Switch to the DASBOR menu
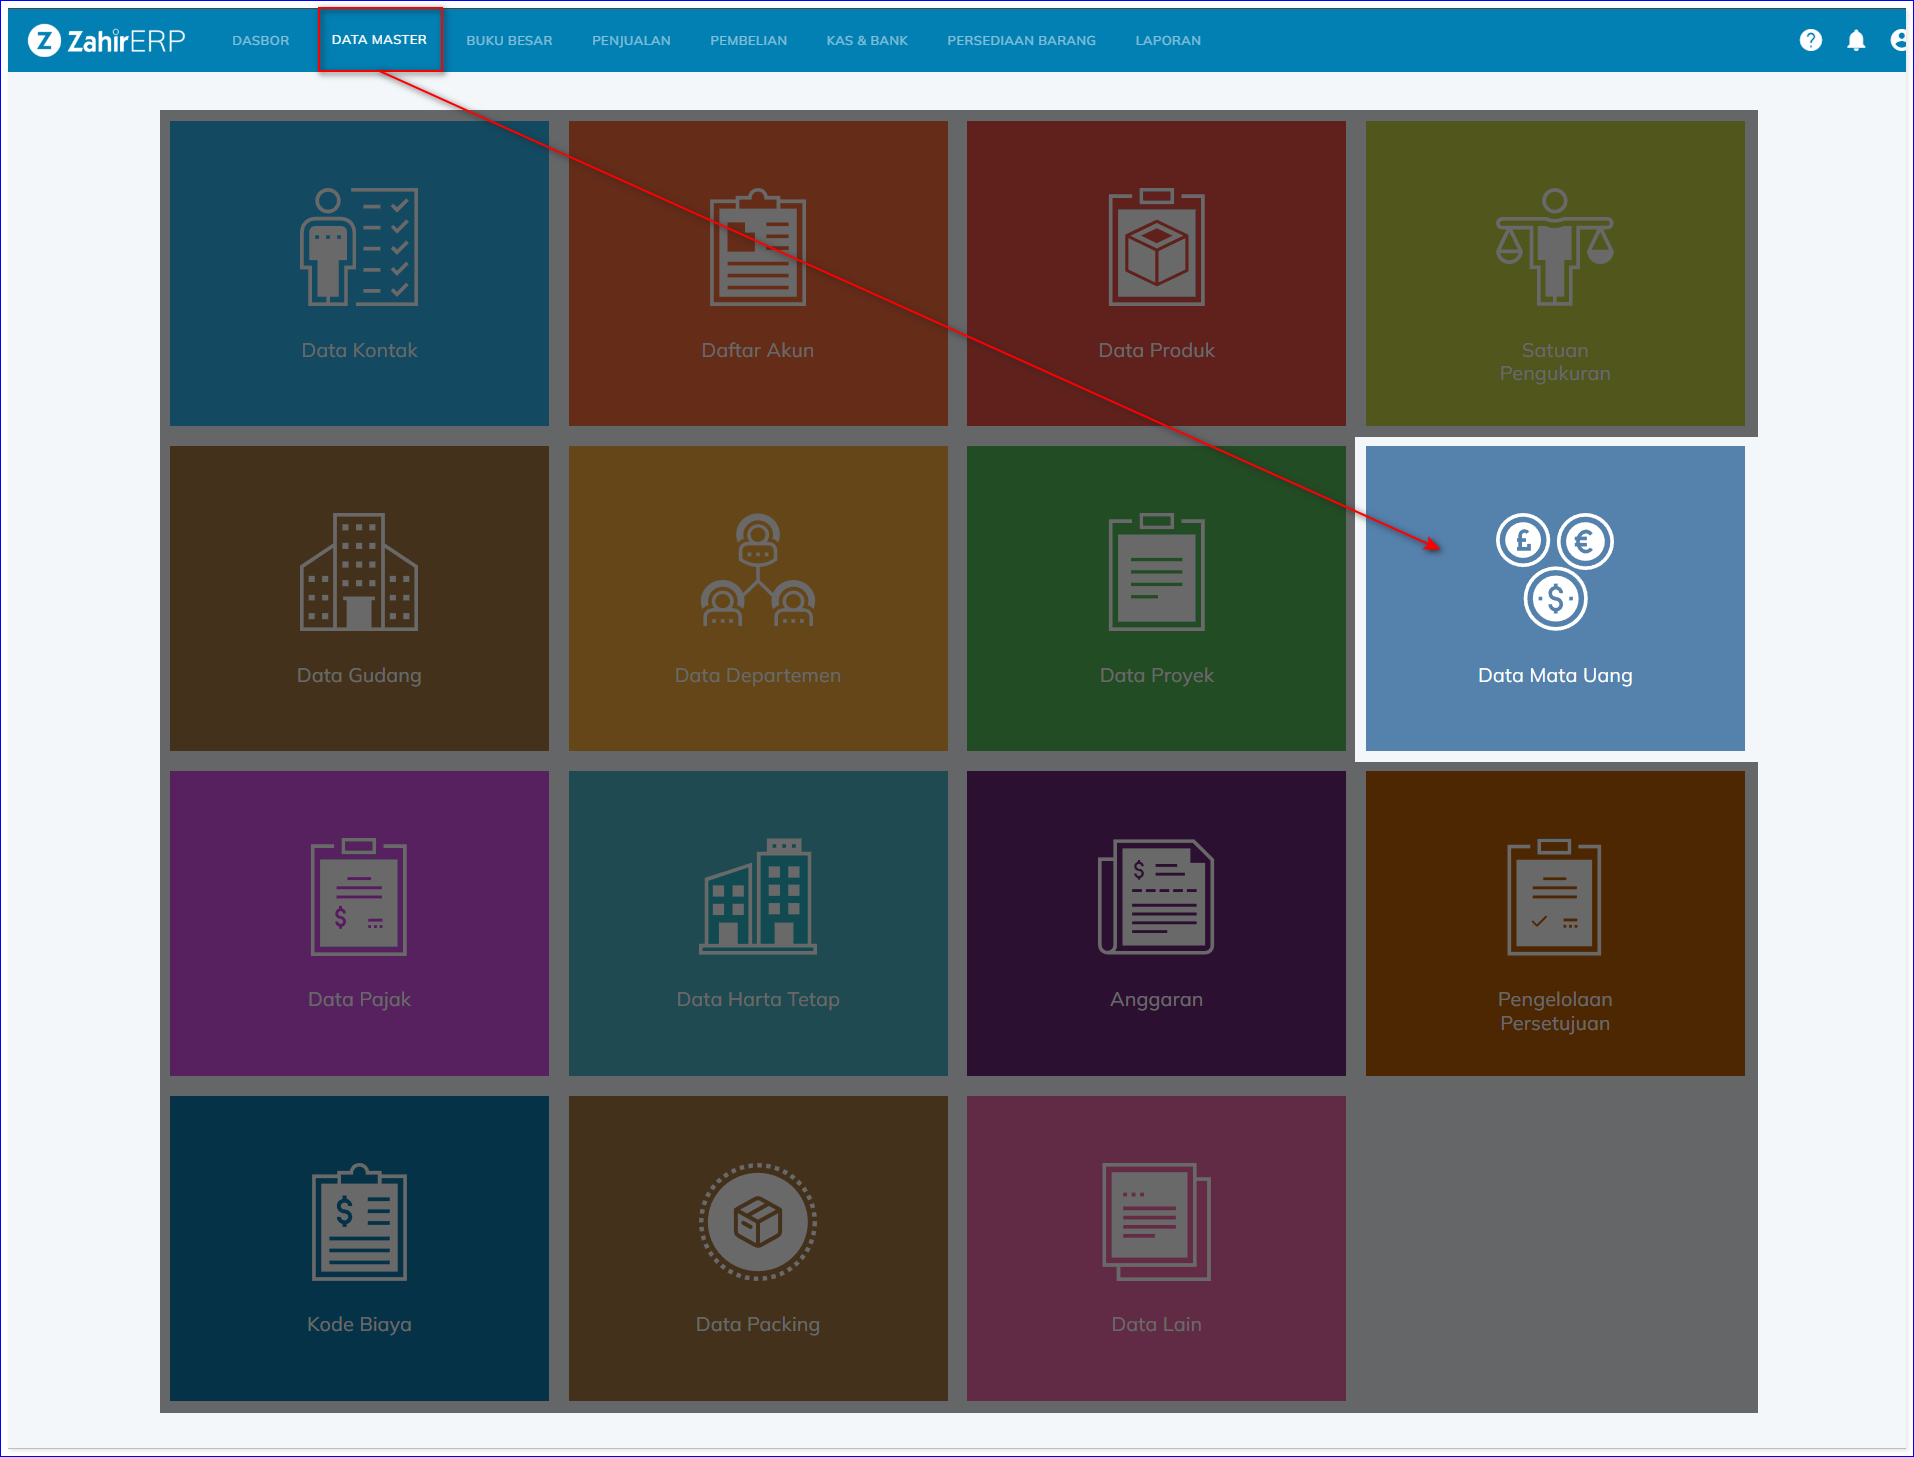Screen dimensions: 1914x1457 (260, 41)
